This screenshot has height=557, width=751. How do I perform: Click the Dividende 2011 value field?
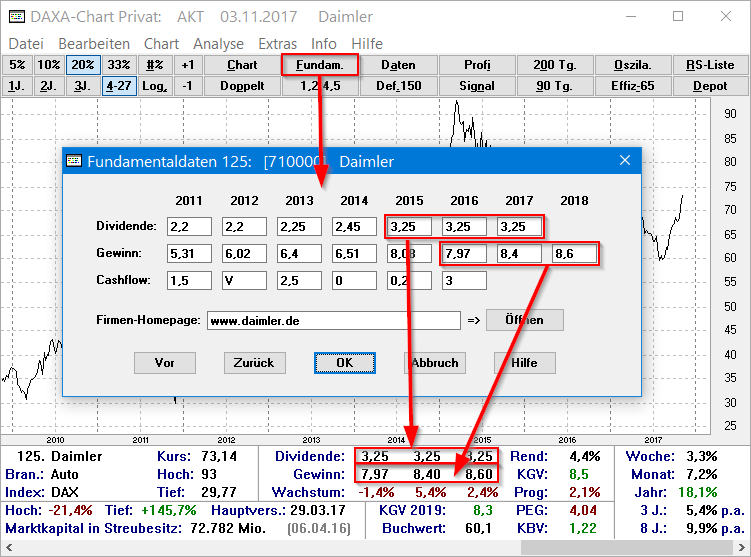[189, 227]
